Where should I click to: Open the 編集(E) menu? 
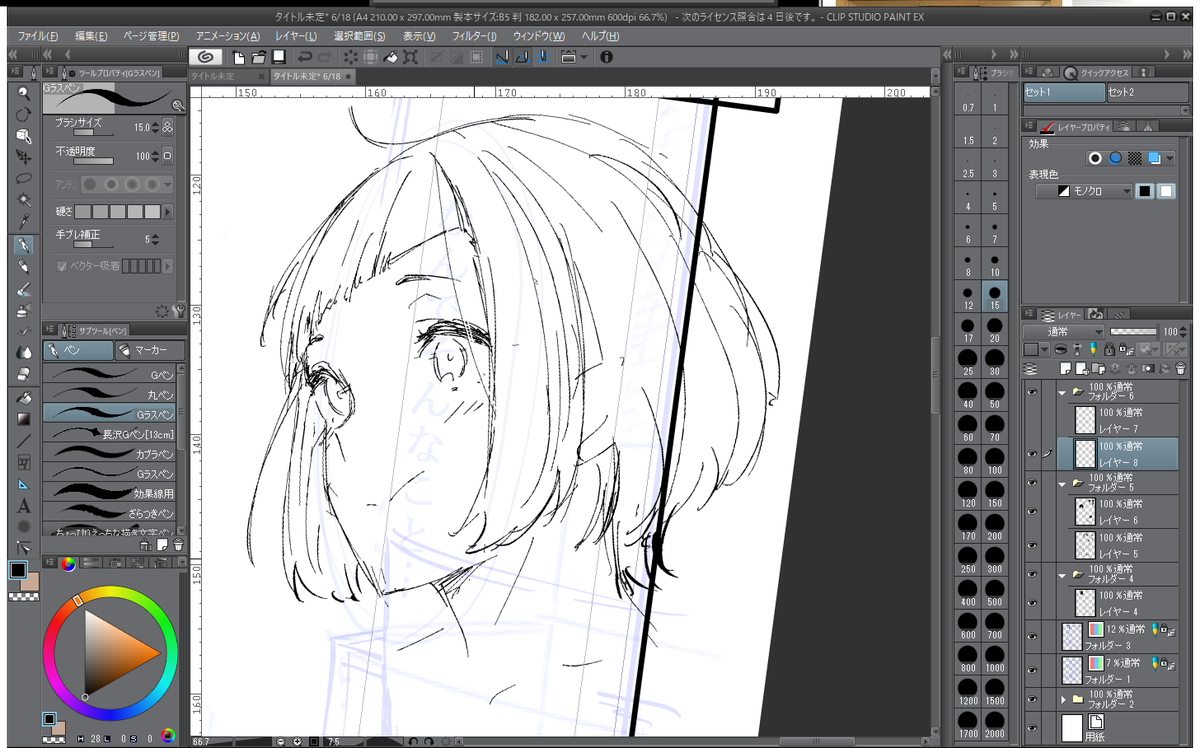pyautogui.click(x=90, y=35)
